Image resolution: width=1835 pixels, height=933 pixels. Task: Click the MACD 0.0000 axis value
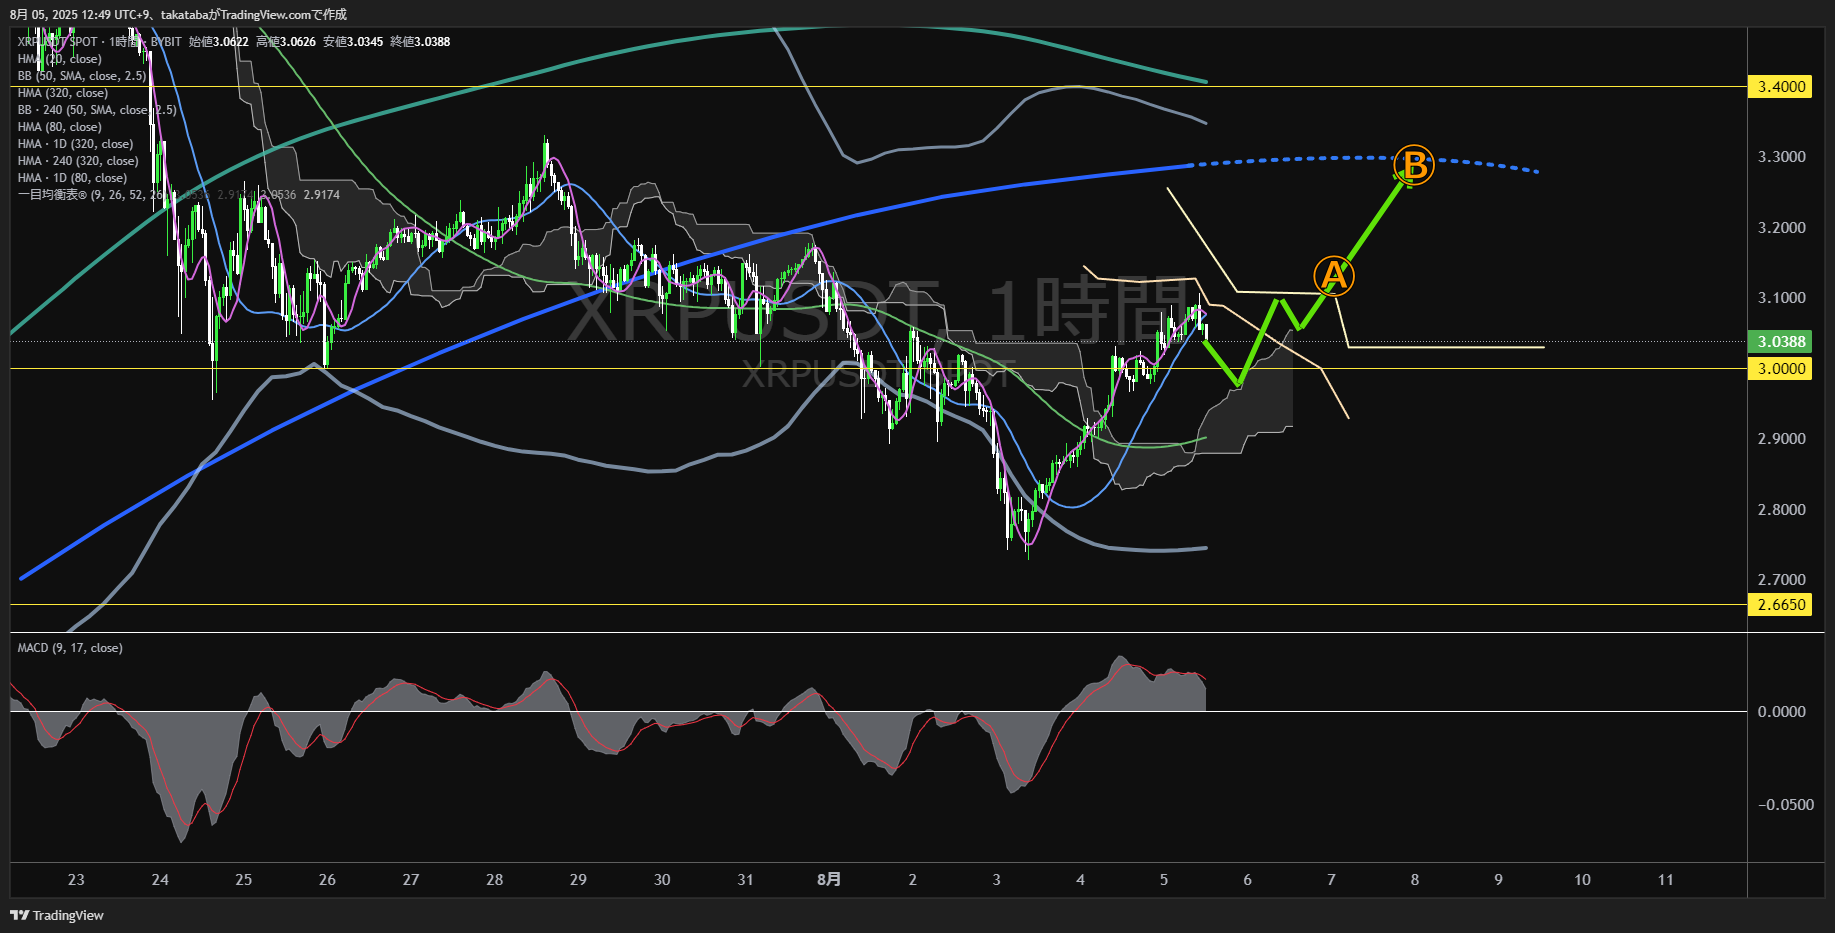tap(1782, 712)
